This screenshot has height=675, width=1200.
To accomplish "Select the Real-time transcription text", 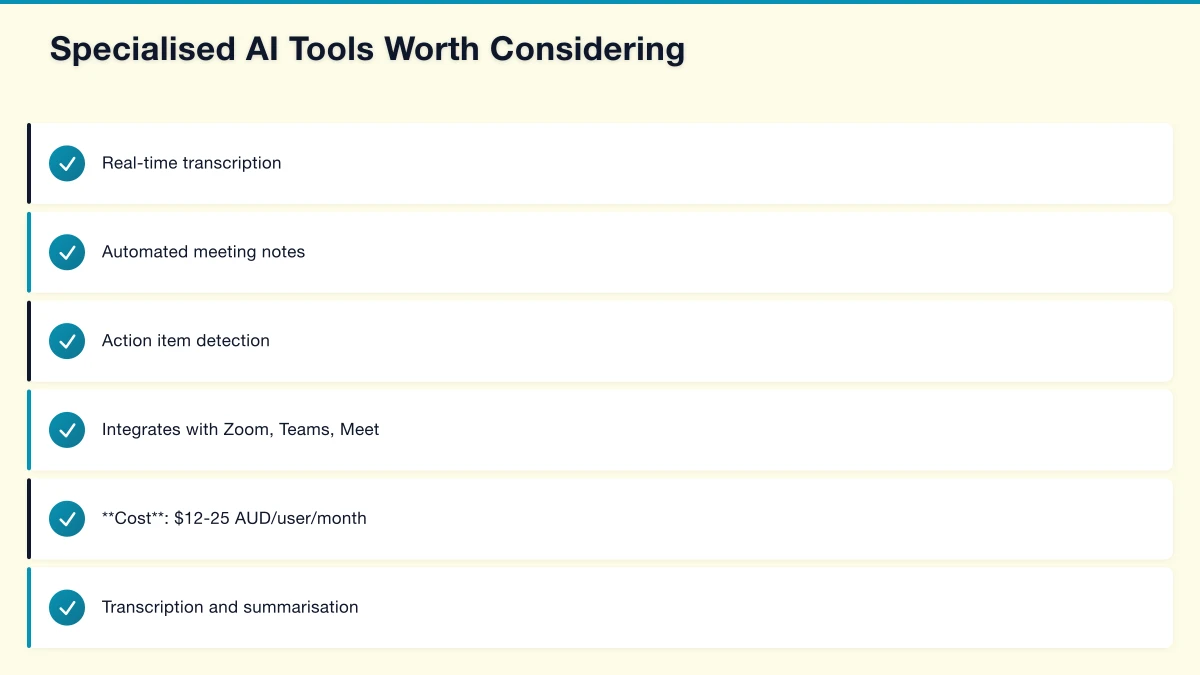I will [x=191, y=163].
